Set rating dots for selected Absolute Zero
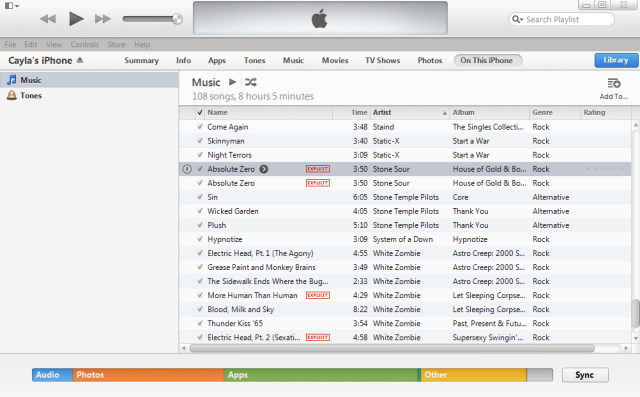This screenshot has width=640, height=397. point(605,169)
